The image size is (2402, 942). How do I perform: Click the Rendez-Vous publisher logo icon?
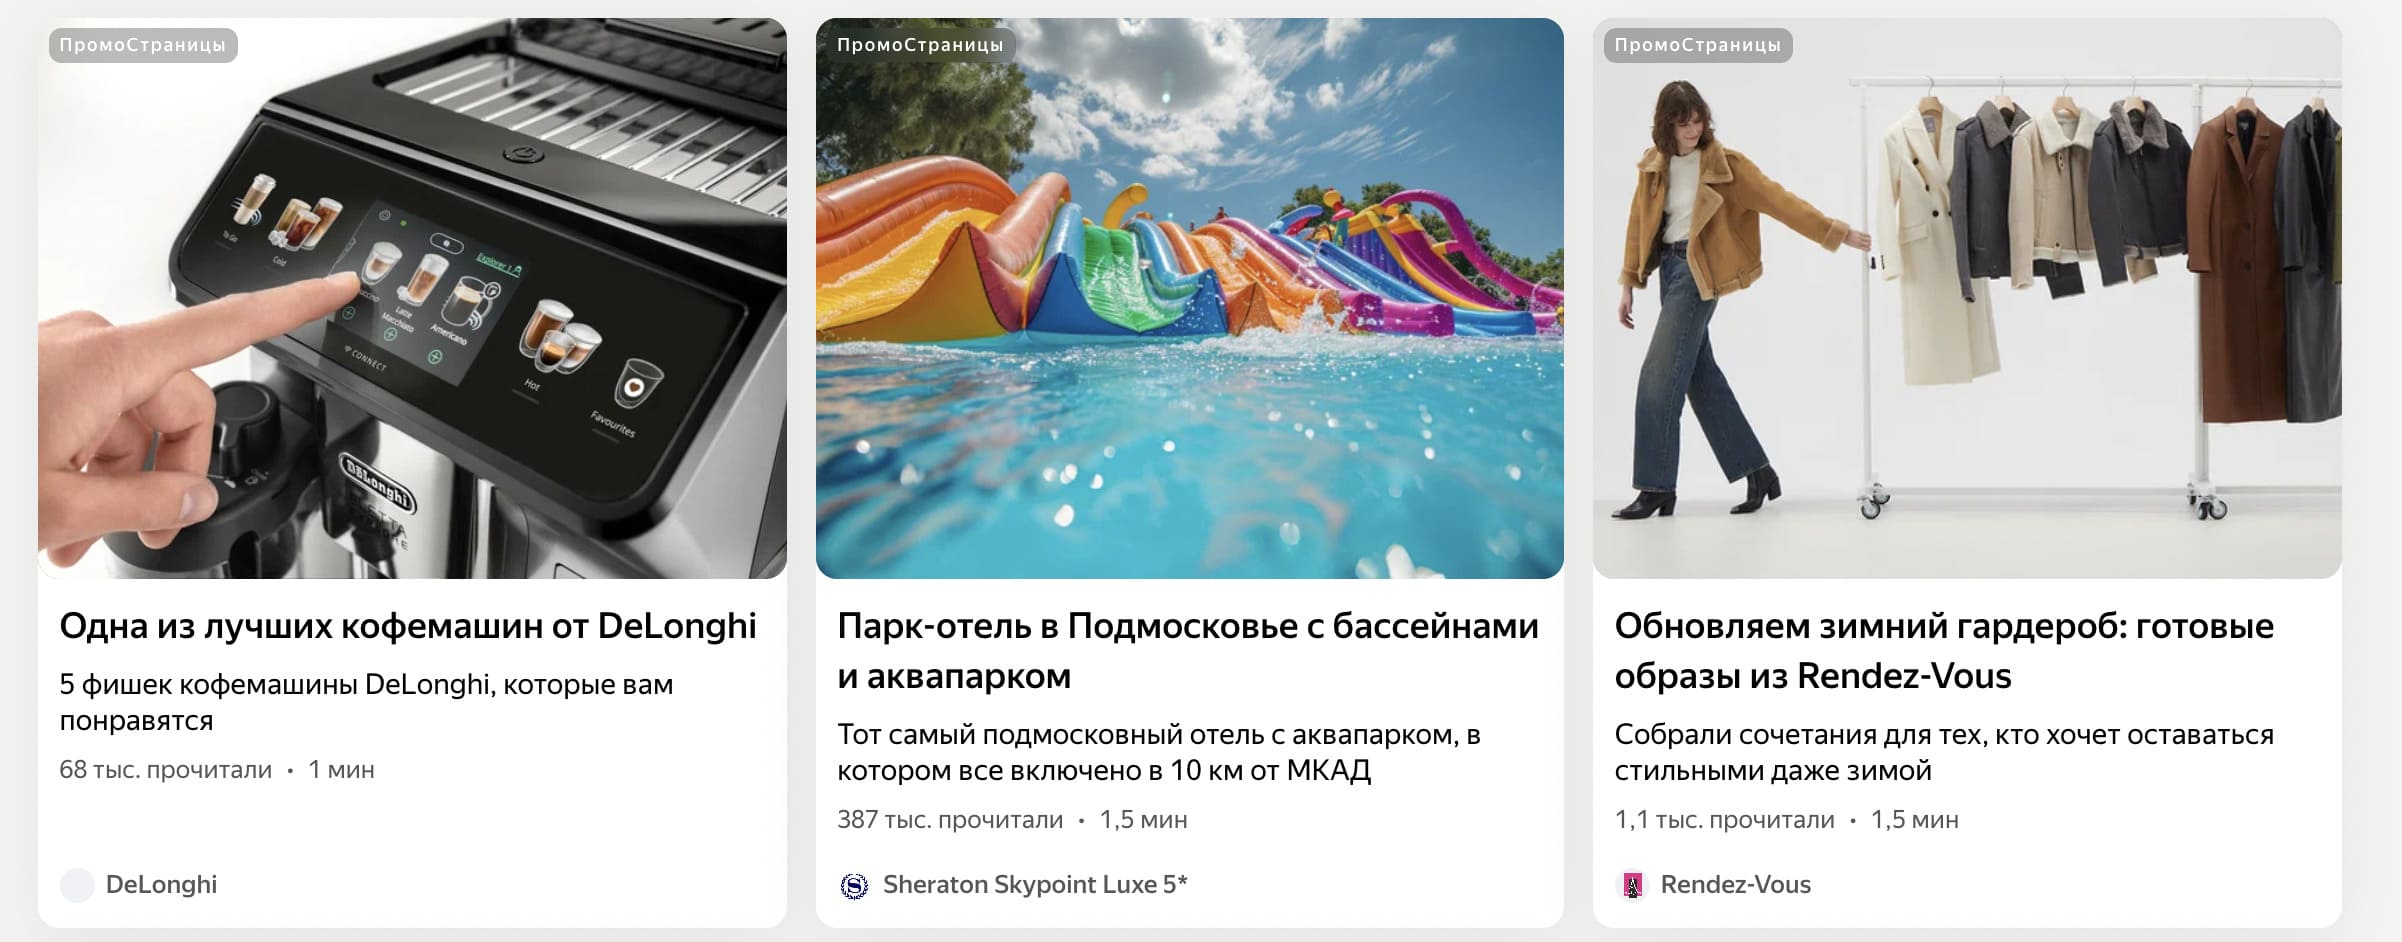(1632, 885)
